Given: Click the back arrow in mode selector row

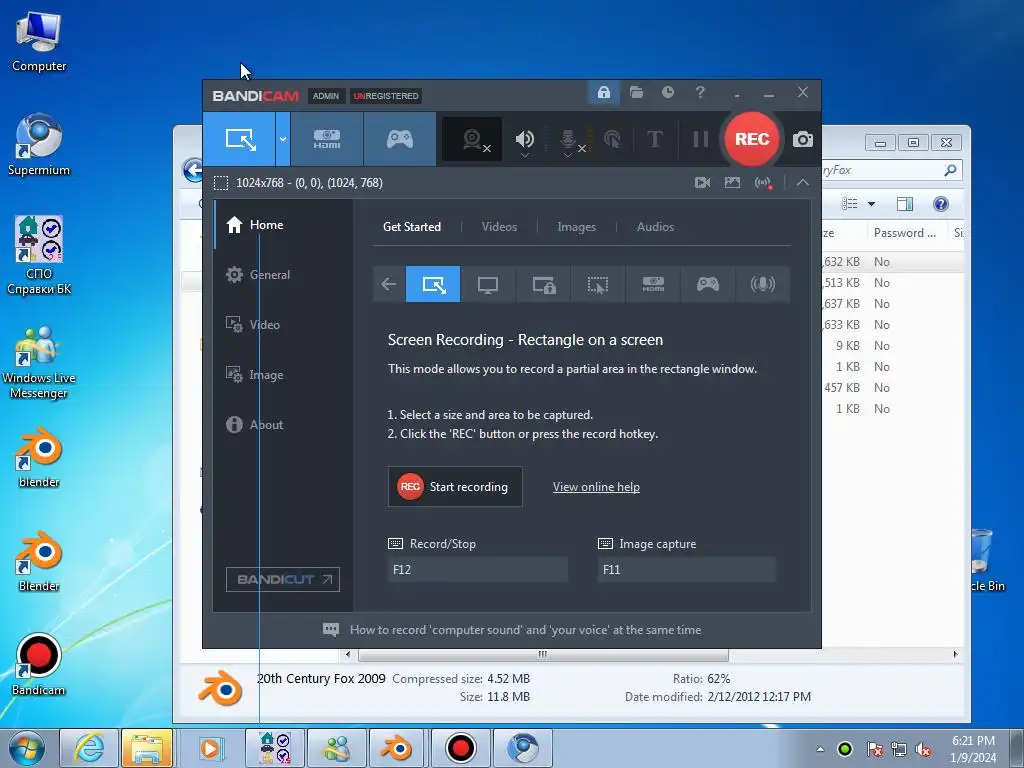Looking at the screenshot, I should click(x=389, y=284).
